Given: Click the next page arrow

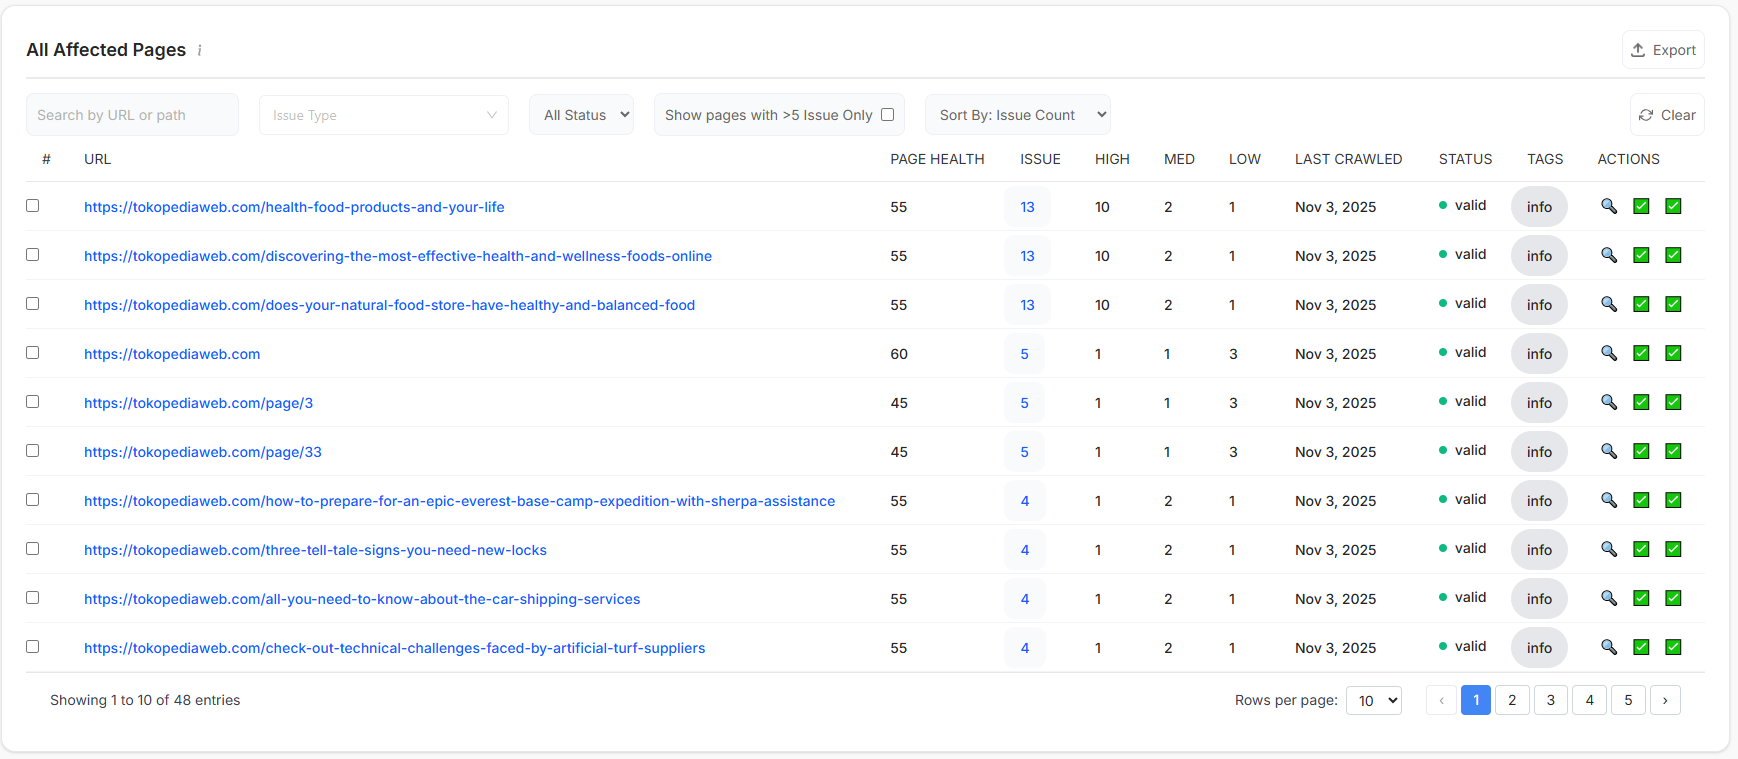Looking at the screenshot, I should click(x=1665, y=700).
